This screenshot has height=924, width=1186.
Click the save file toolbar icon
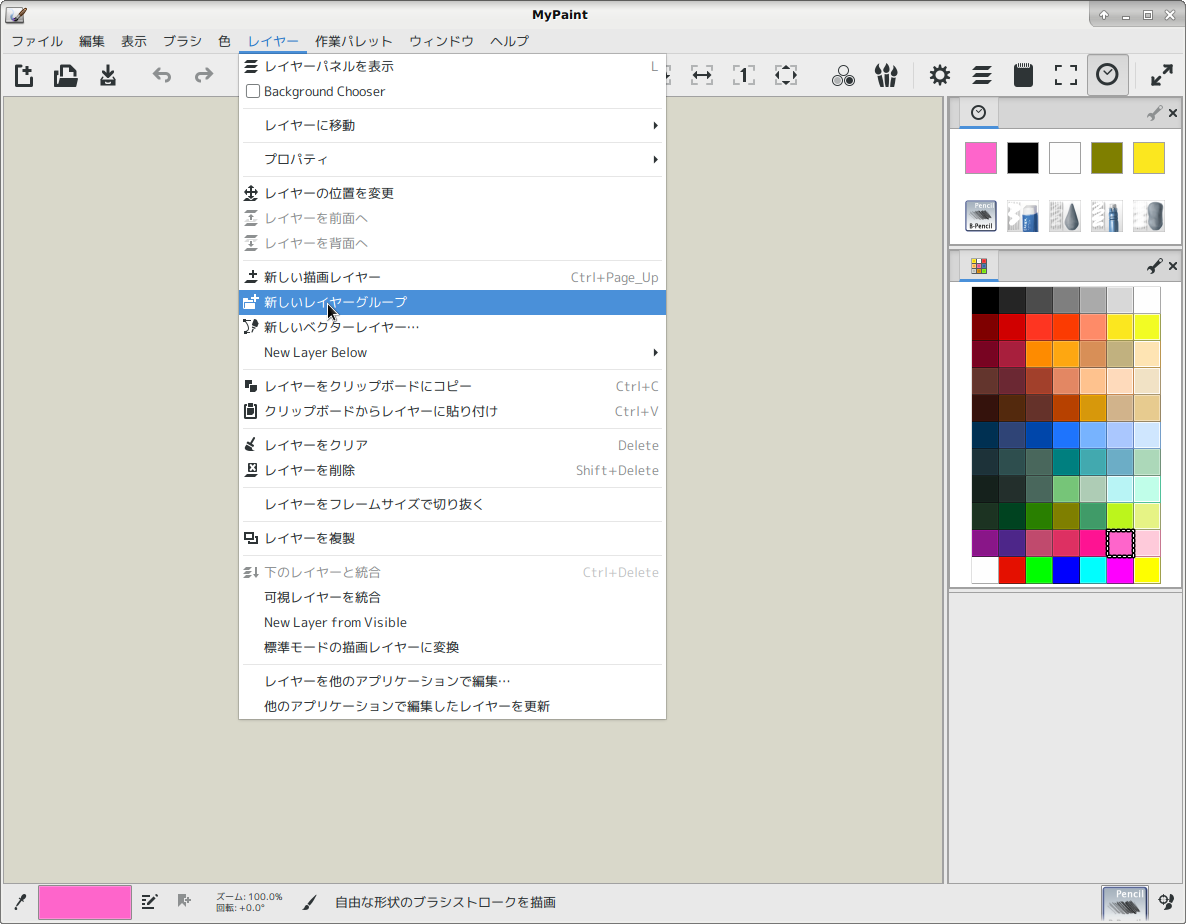point(108,75)
